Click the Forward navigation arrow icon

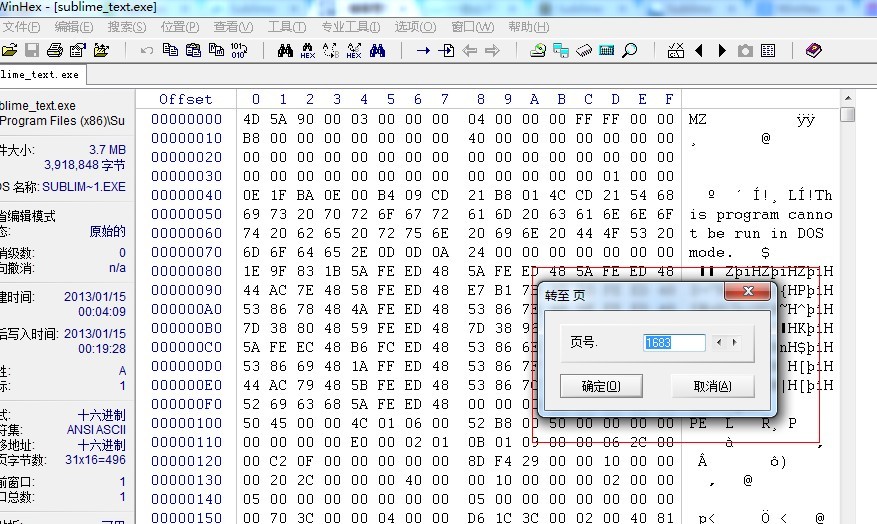coord(492,51)
